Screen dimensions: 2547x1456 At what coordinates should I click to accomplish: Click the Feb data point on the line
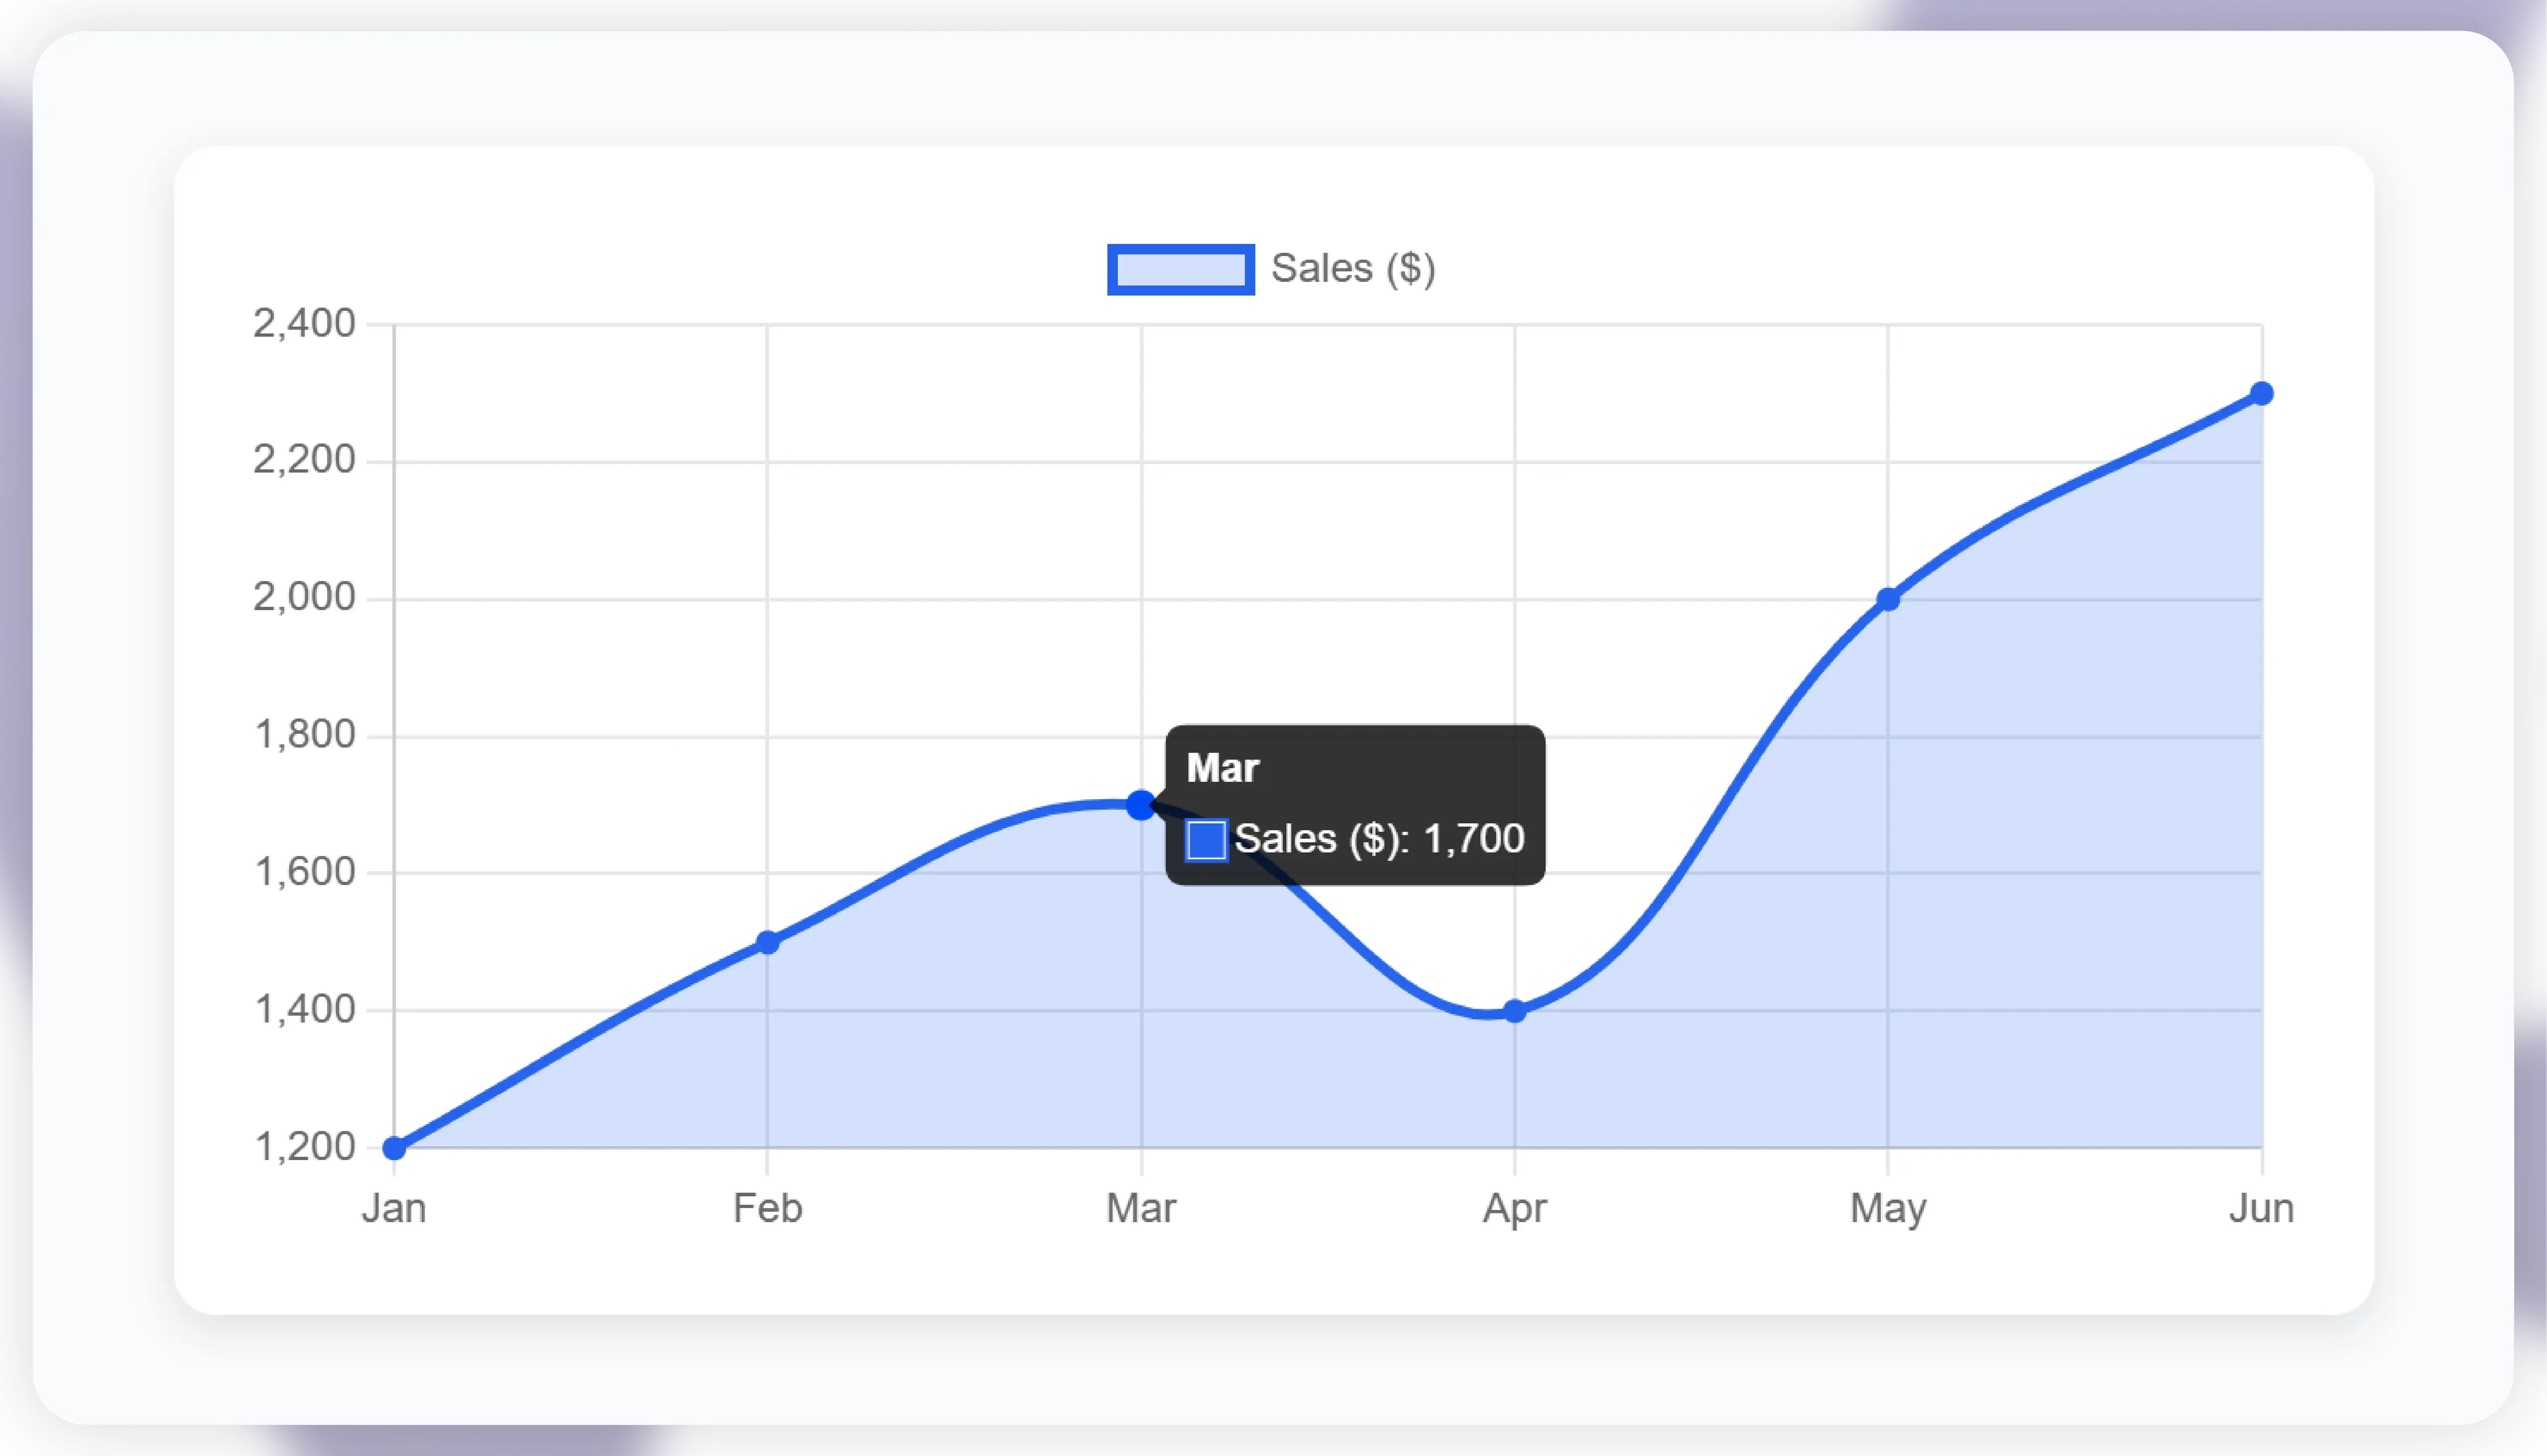click(x=767, y=942)
